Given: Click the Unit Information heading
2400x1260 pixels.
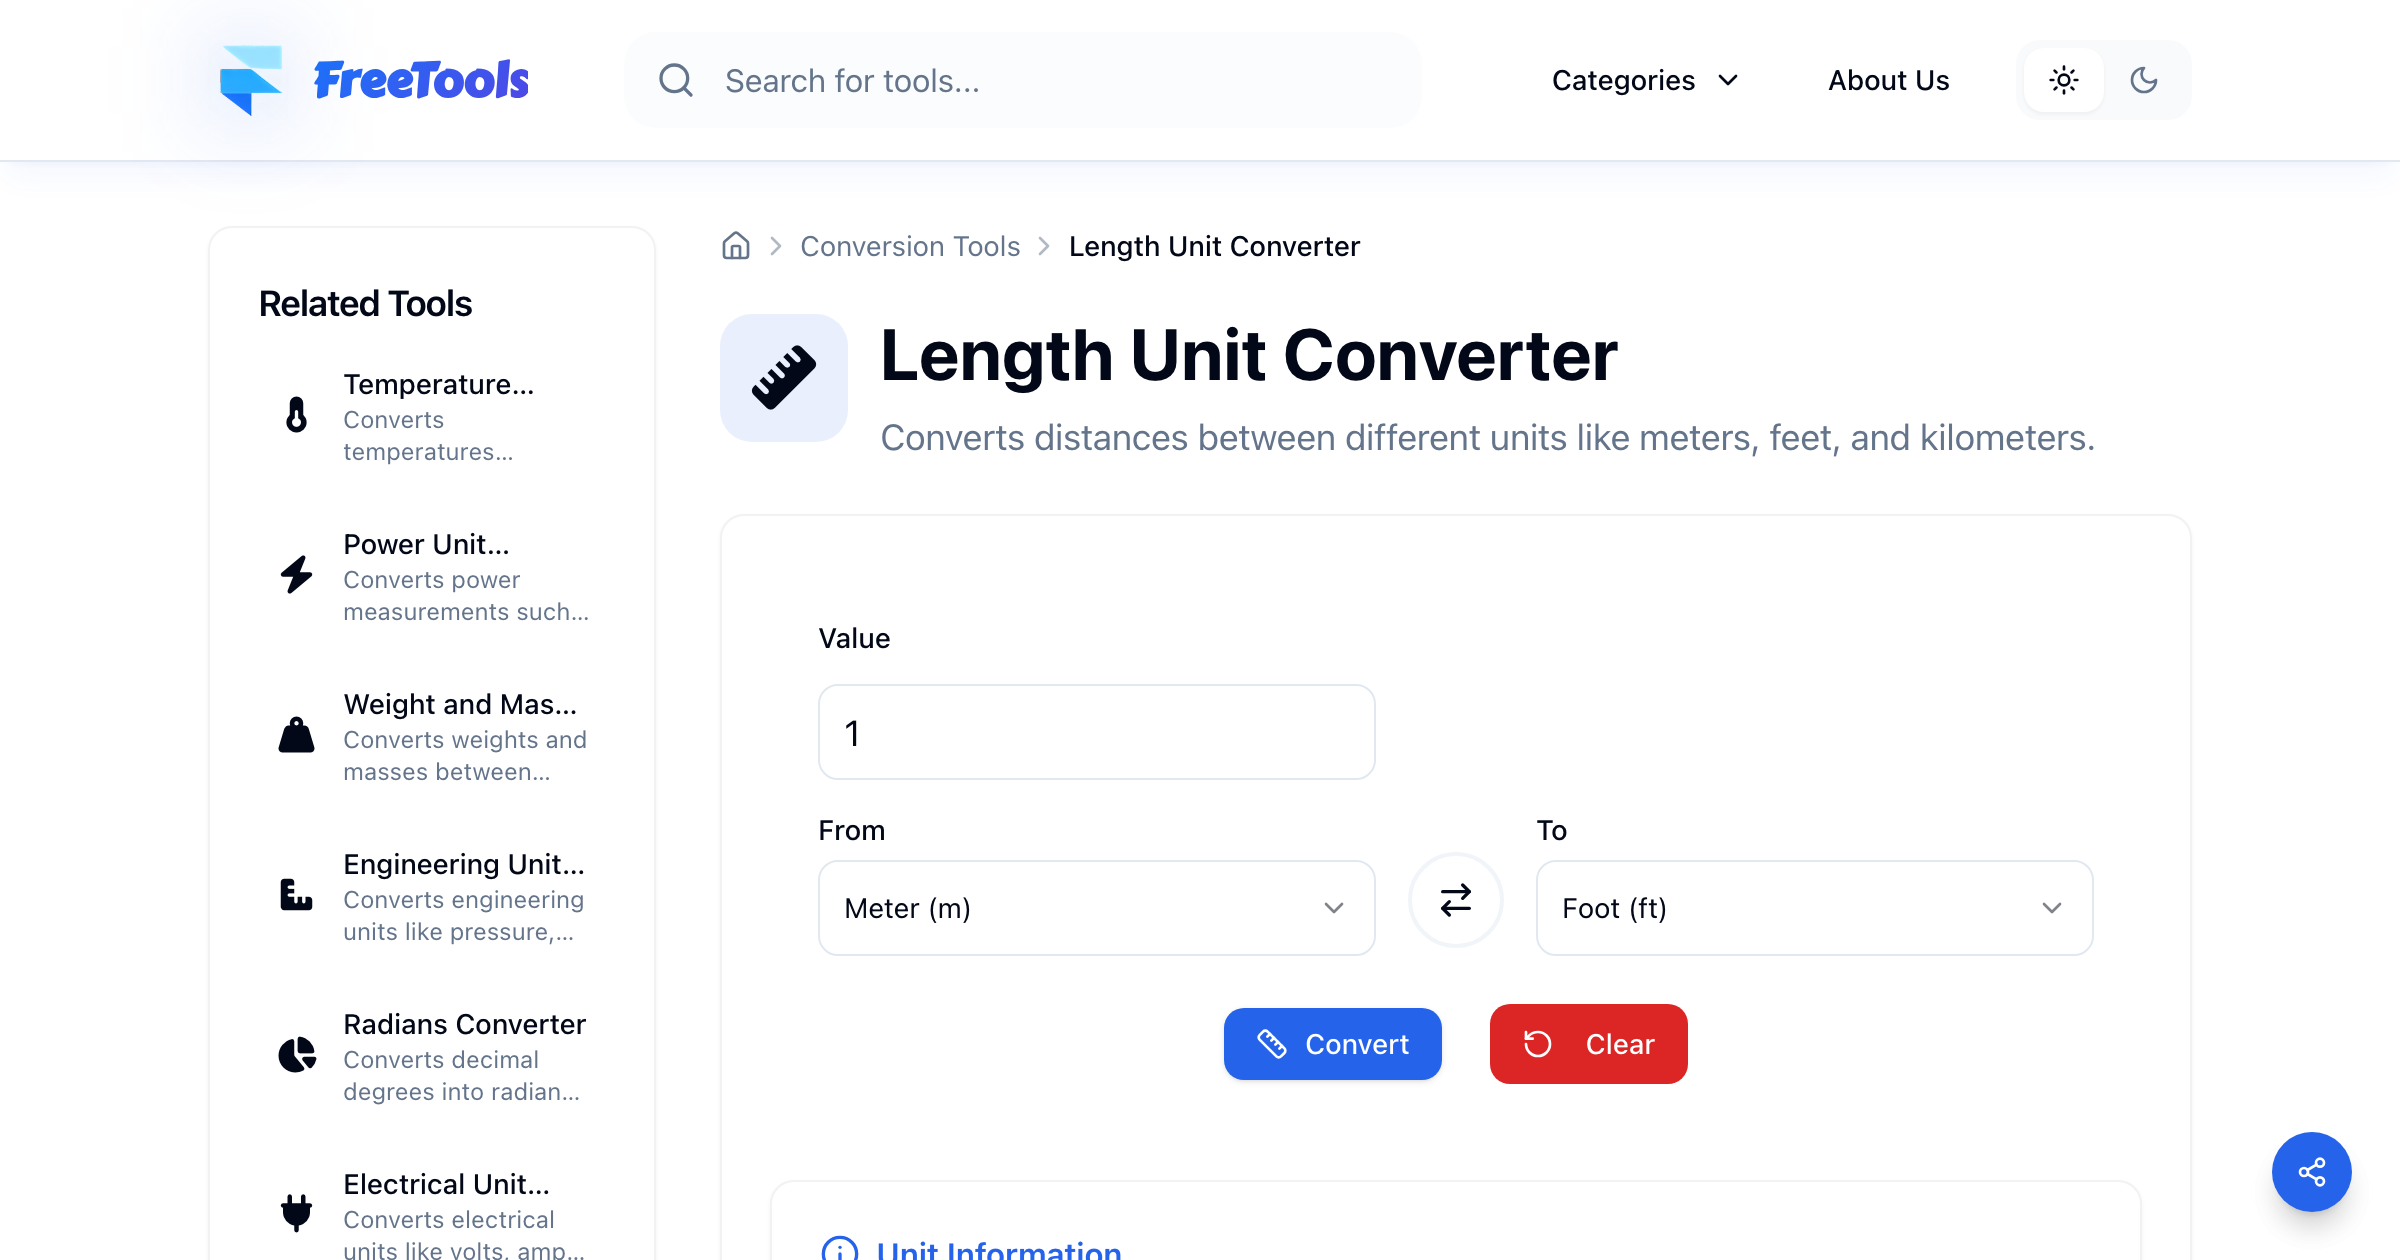Looking at the screenshot, I should point(999,1250).
